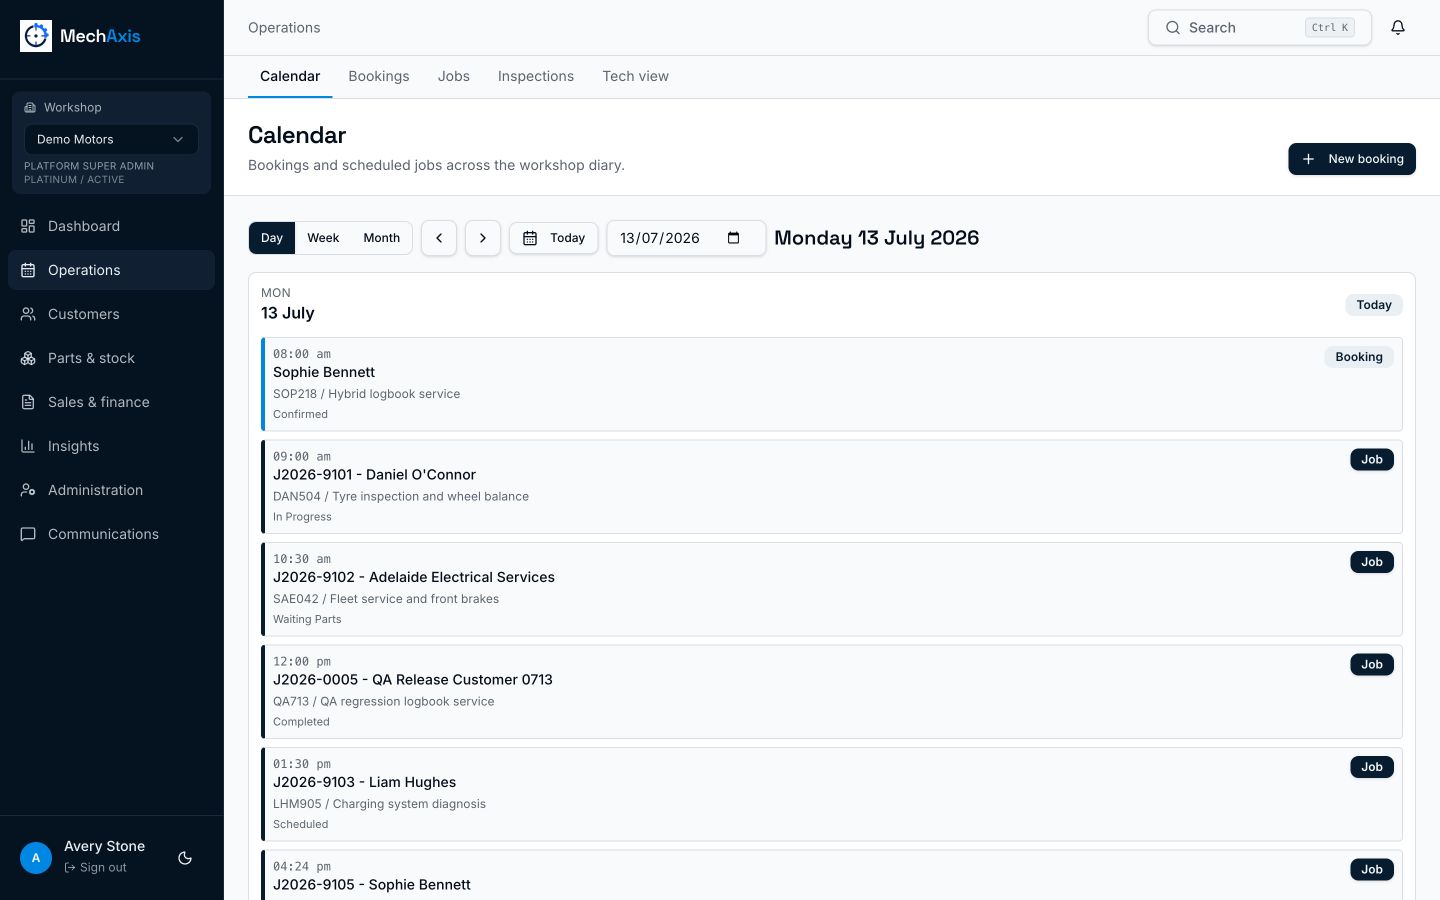The image size is (1440, 900).
Task: Click Waiting Parts status text
Action: coord(307,619)
